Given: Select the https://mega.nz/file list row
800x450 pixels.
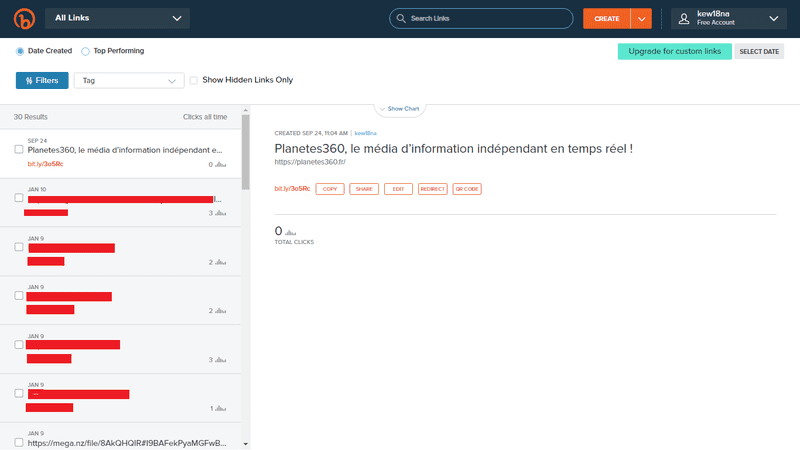Looking at the screenshot, I should 127,443.
